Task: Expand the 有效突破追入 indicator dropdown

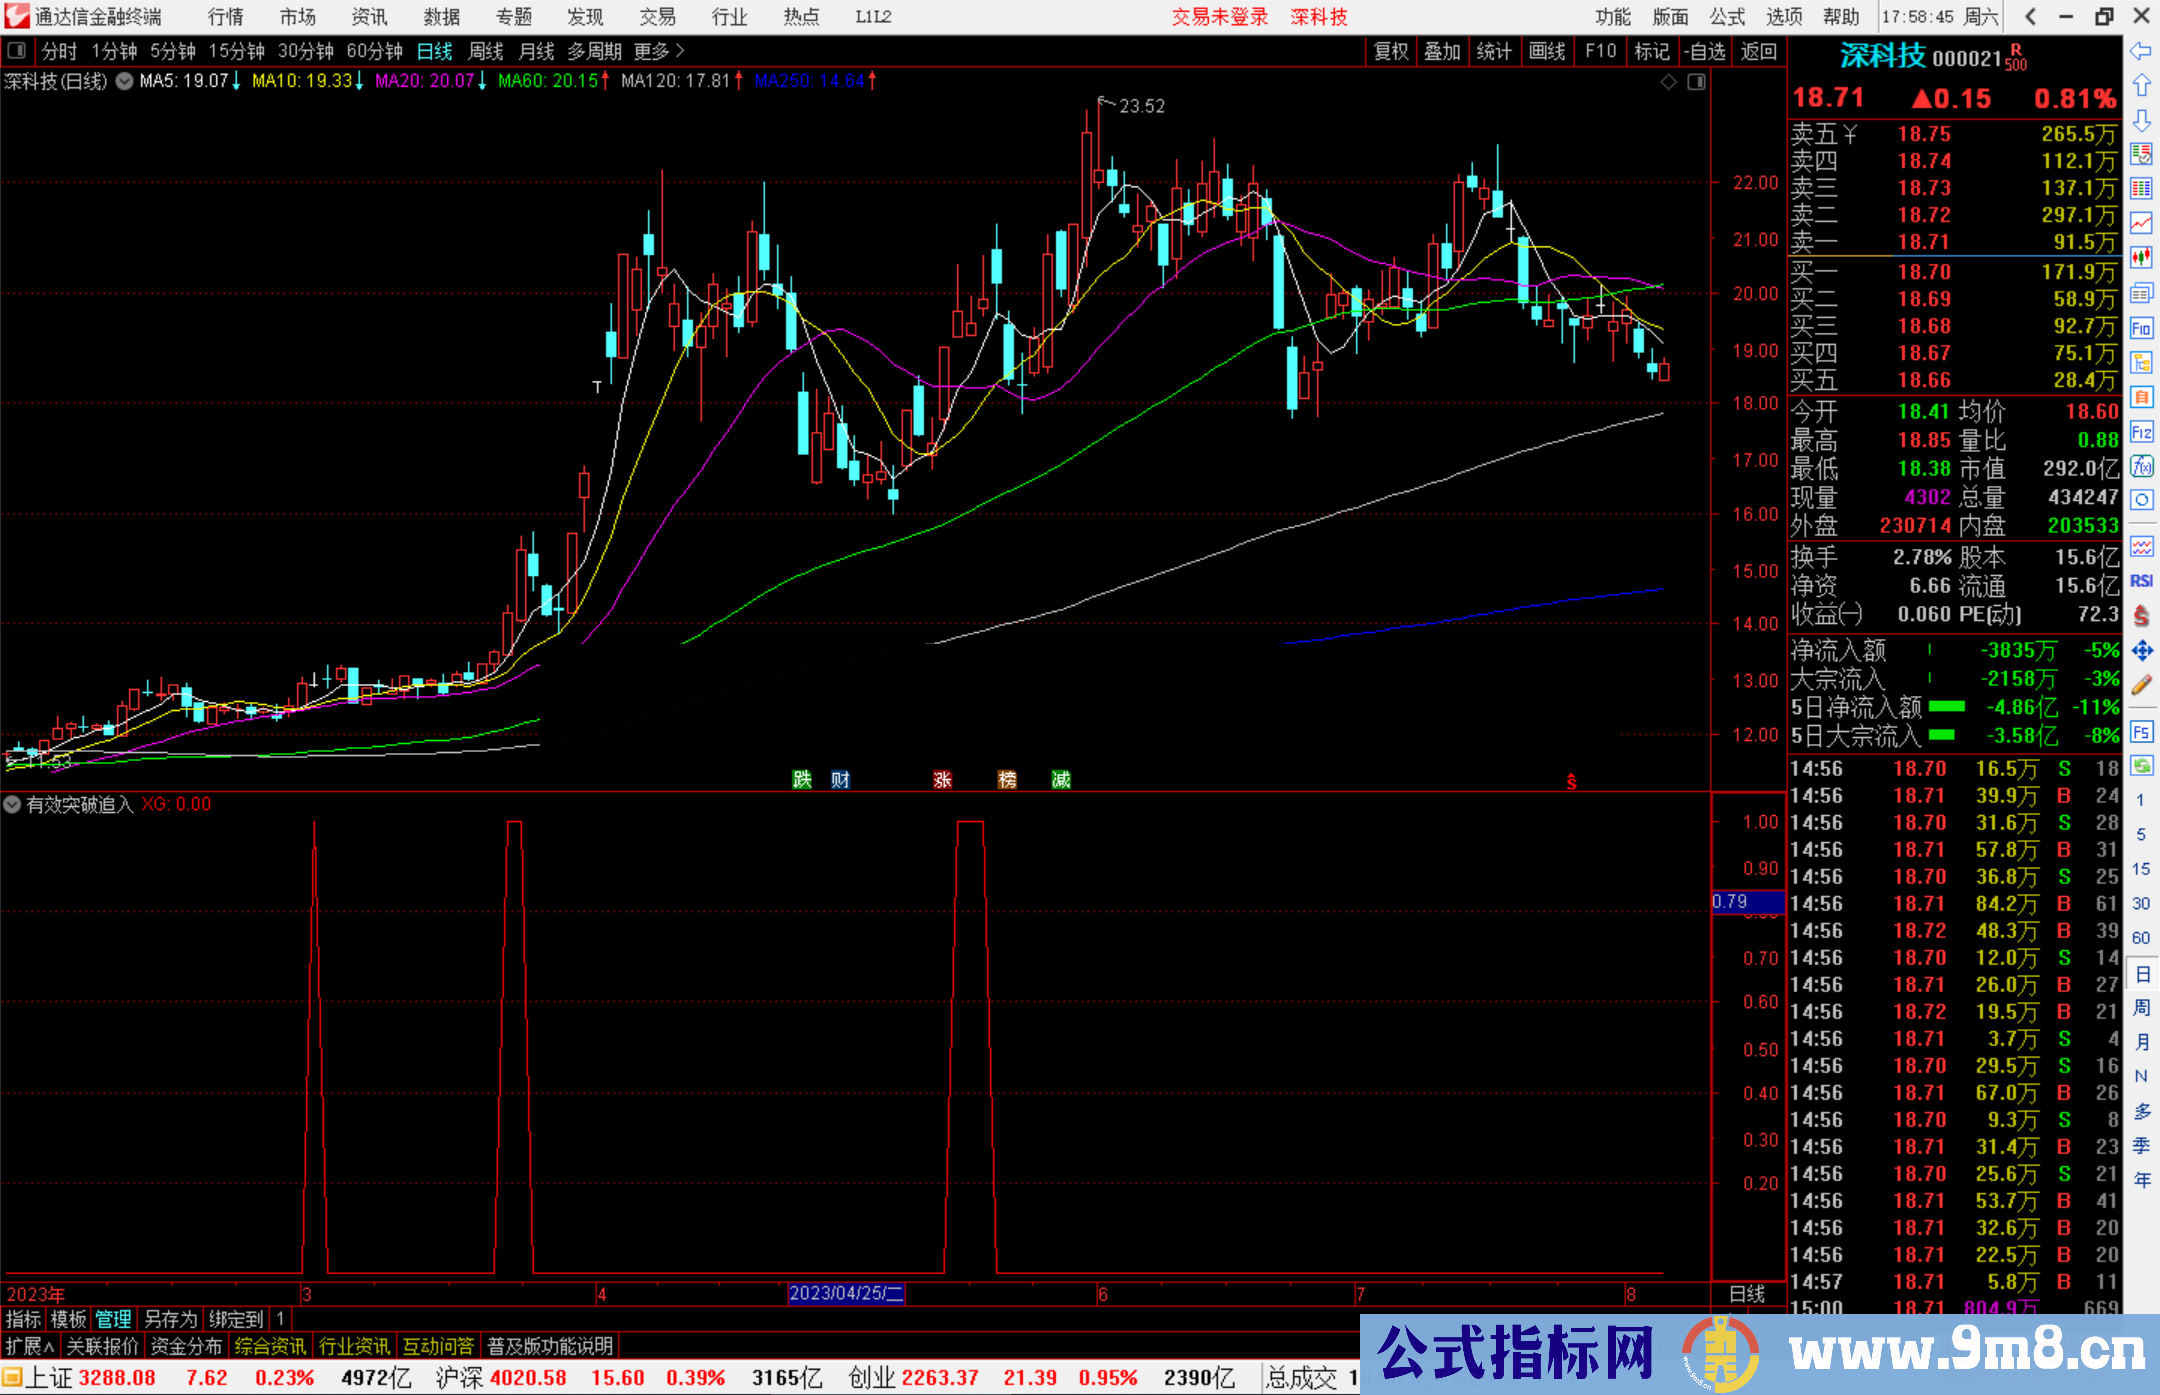Action: click(x=12, y=804)
